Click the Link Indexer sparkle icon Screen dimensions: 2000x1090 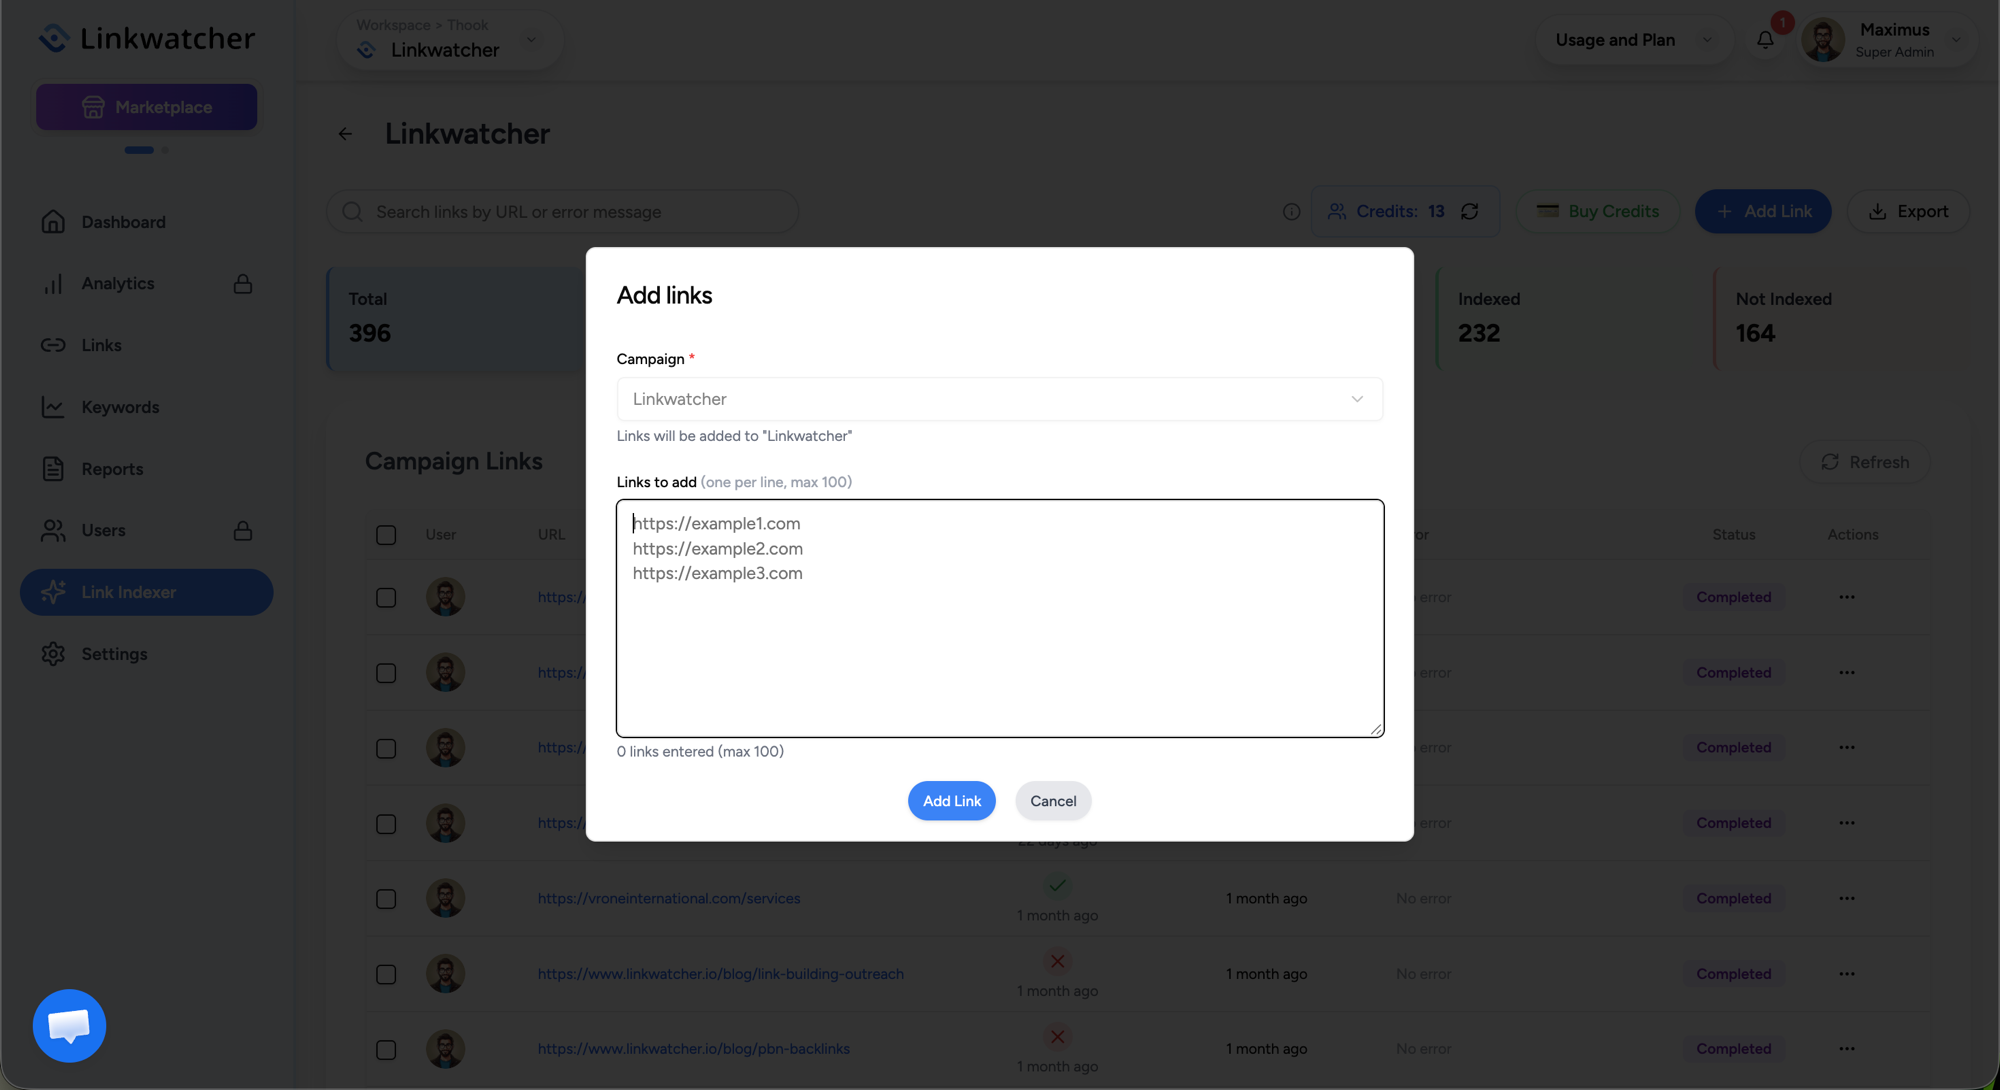53,592
